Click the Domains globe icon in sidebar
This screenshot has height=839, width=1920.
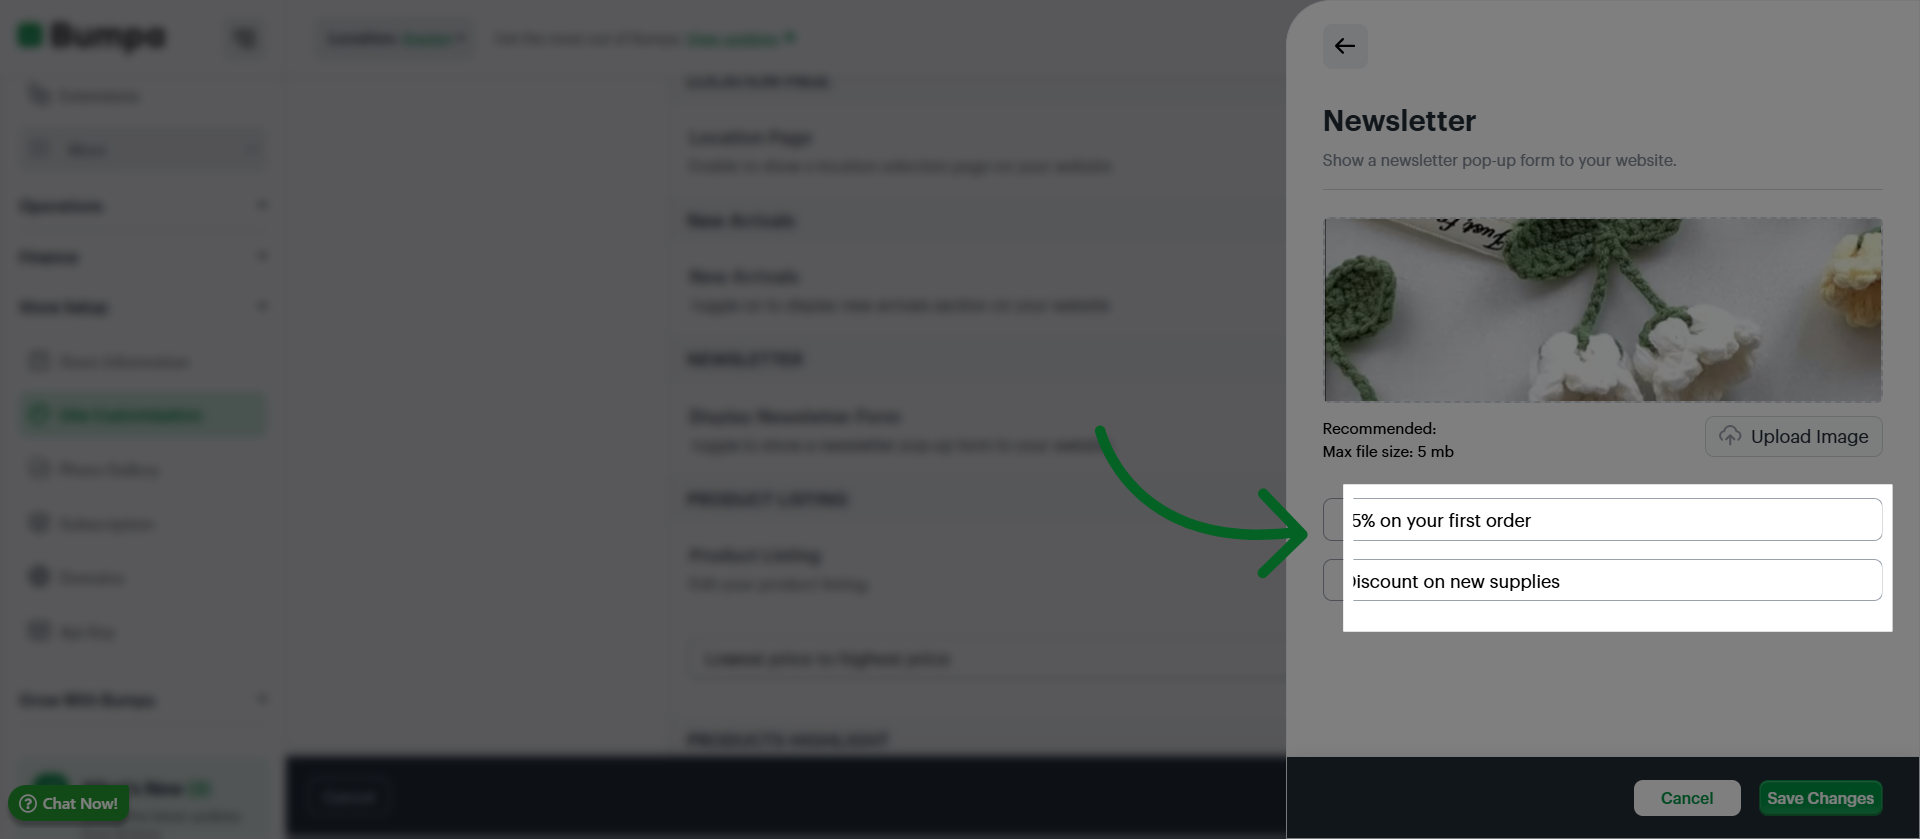[39, 577]
